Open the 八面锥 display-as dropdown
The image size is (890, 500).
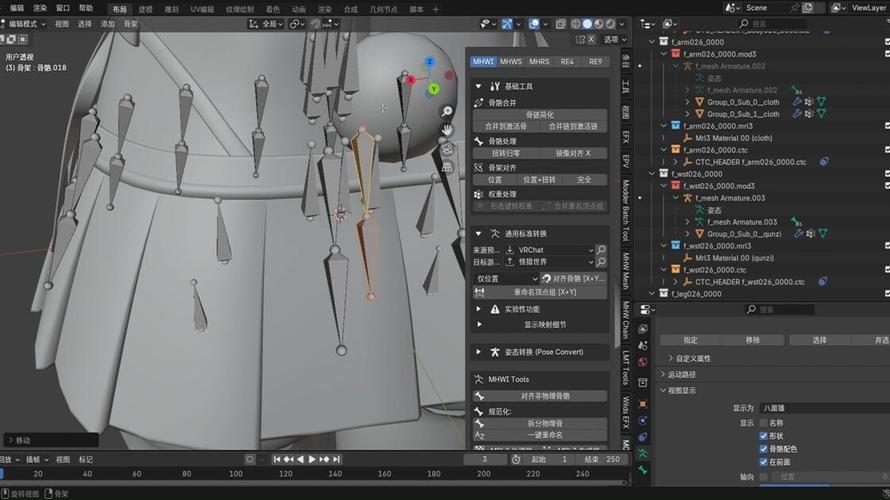pos(824,408)
